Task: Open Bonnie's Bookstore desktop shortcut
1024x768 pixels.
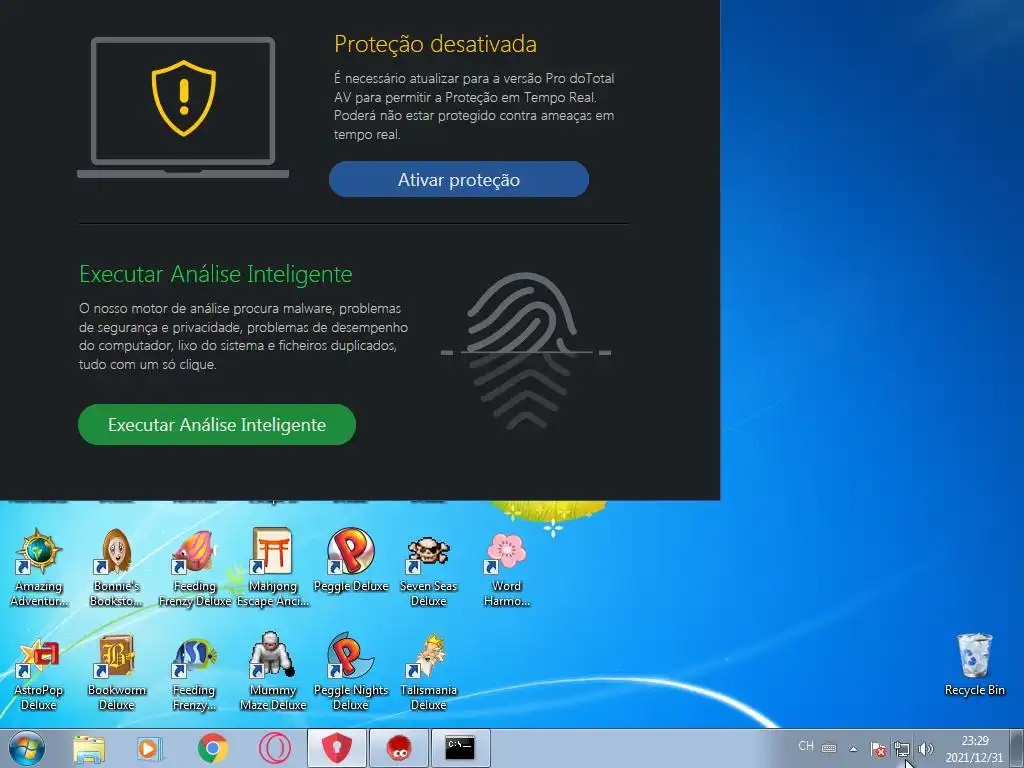Action: coord(116,568)
